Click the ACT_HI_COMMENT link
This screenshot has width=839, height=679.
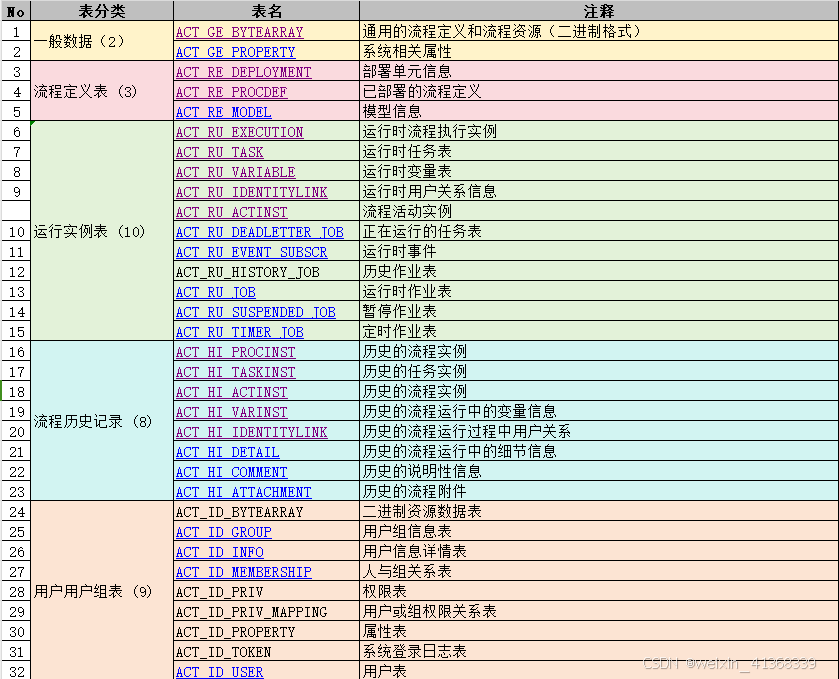(231, 472)
